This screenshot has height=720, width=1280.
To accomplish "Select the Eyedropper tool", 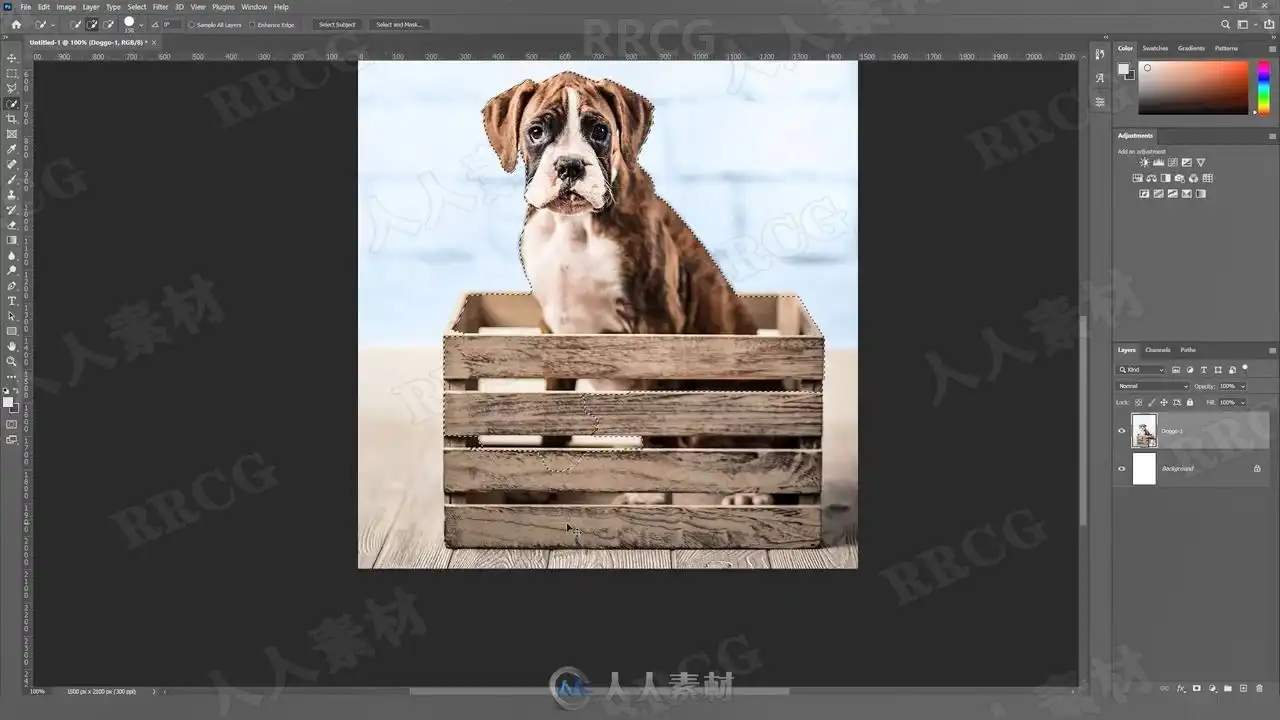I will click(x=12, y=149).
